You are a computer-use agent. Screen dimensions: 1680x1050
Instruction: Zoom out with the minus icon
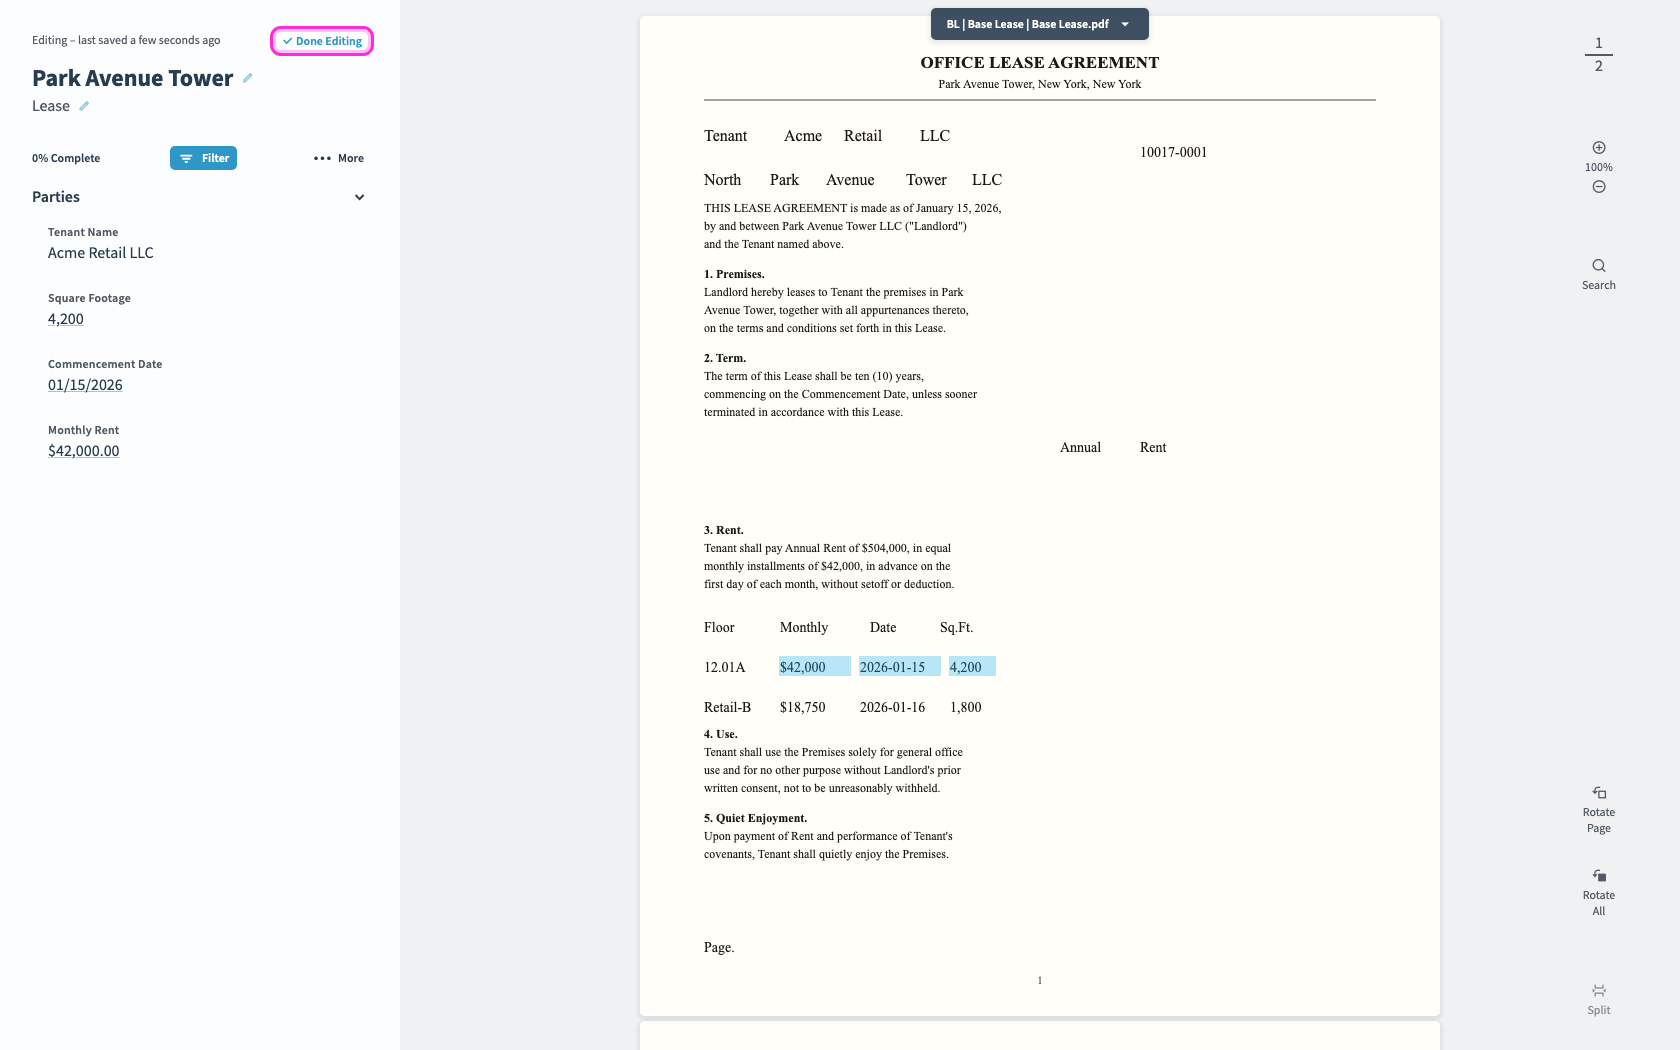(x=1599, y=187)
